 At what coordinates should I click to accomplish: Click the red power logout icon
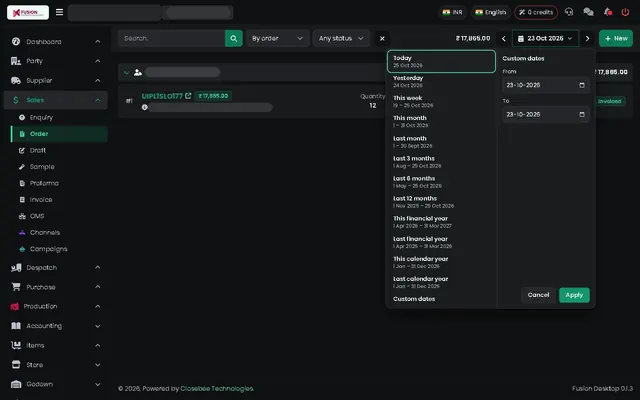(625, 12)
